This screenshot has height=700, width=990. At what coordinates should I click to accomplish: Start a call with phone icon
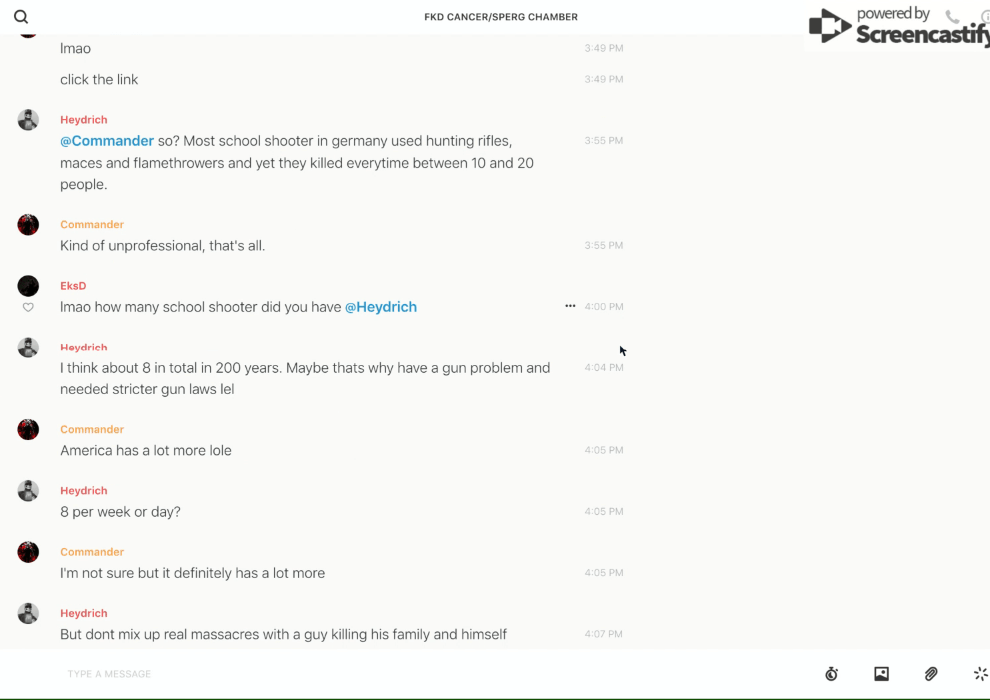tap(952, 17)
